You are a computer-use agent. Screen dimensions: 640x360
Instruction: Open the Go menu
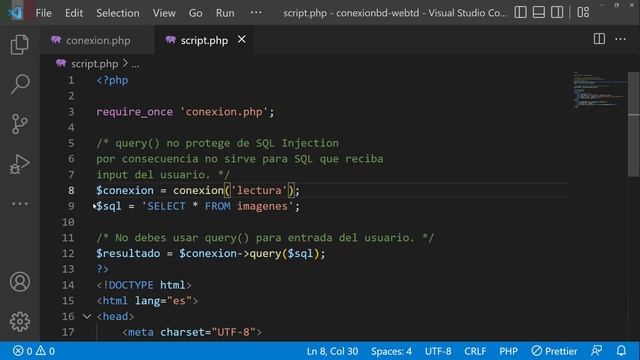point(196,13)
